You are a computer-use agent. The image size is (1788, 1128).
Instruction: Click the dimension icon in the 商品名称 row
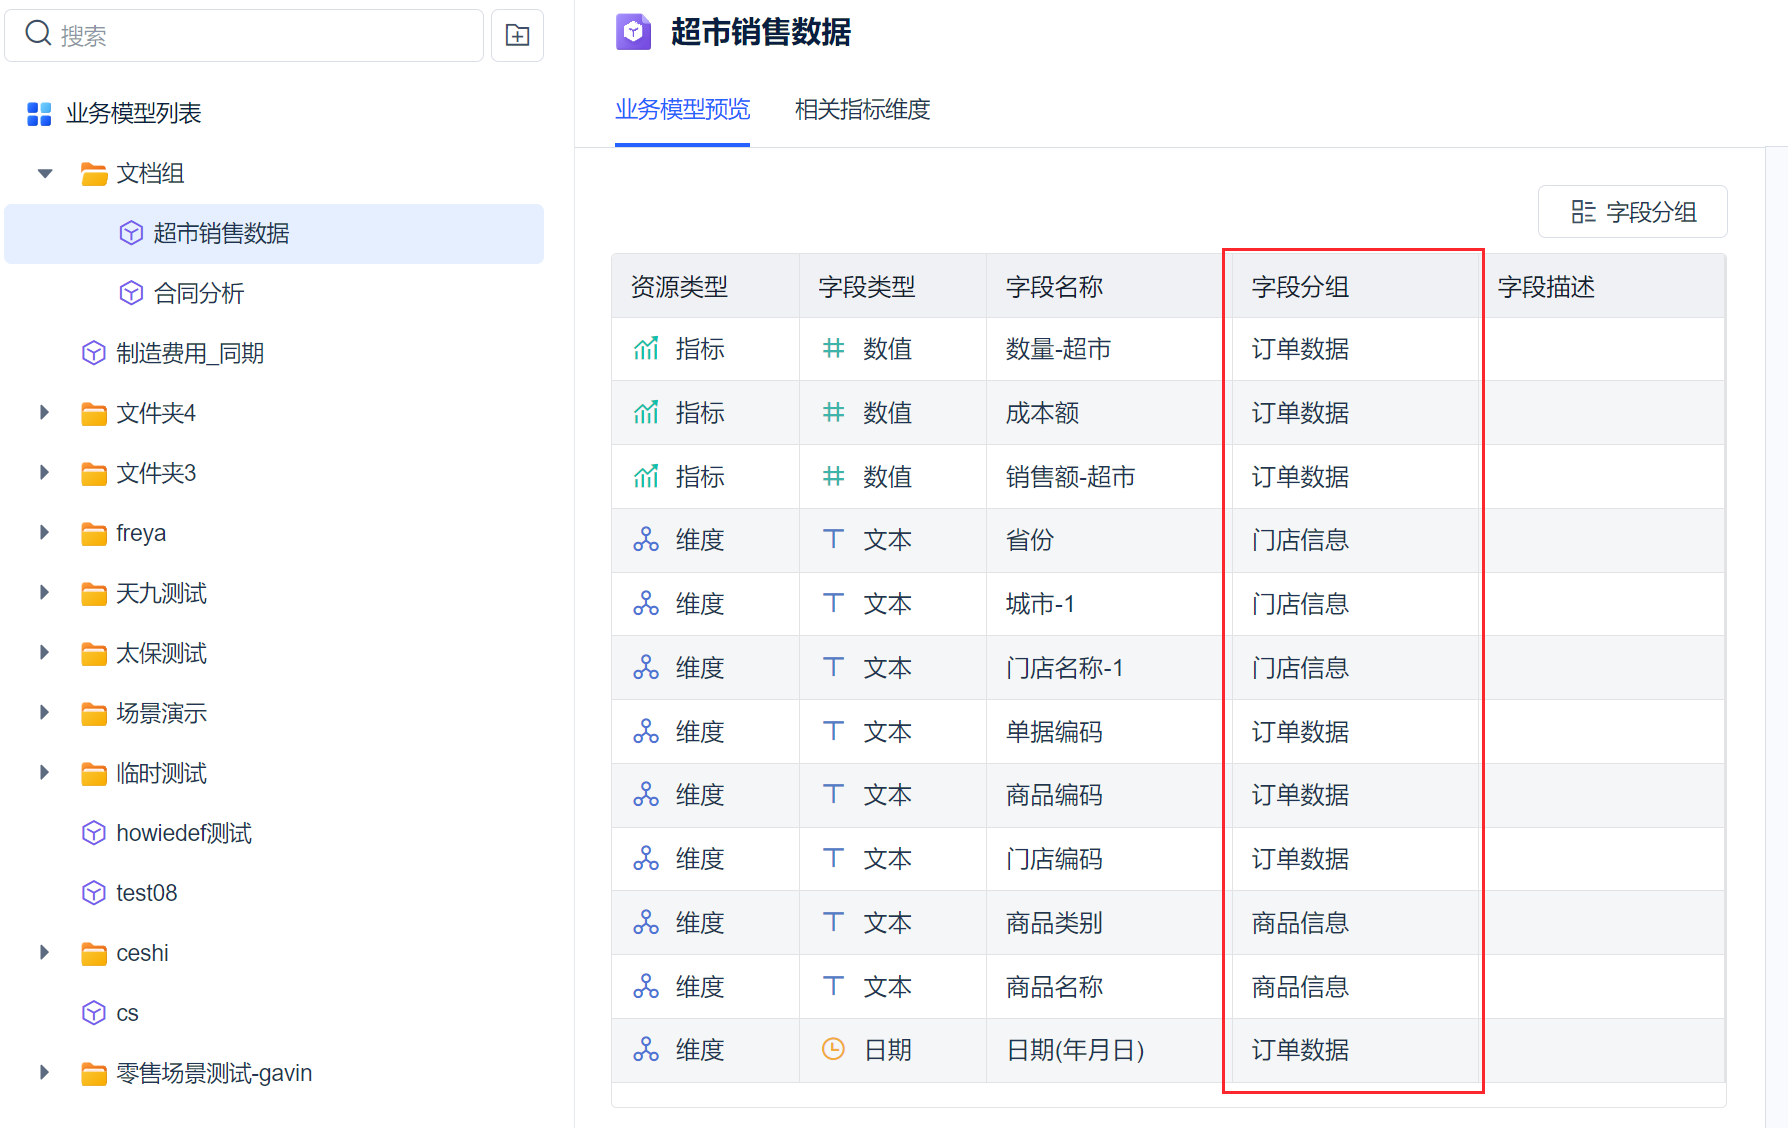[646, 987]
